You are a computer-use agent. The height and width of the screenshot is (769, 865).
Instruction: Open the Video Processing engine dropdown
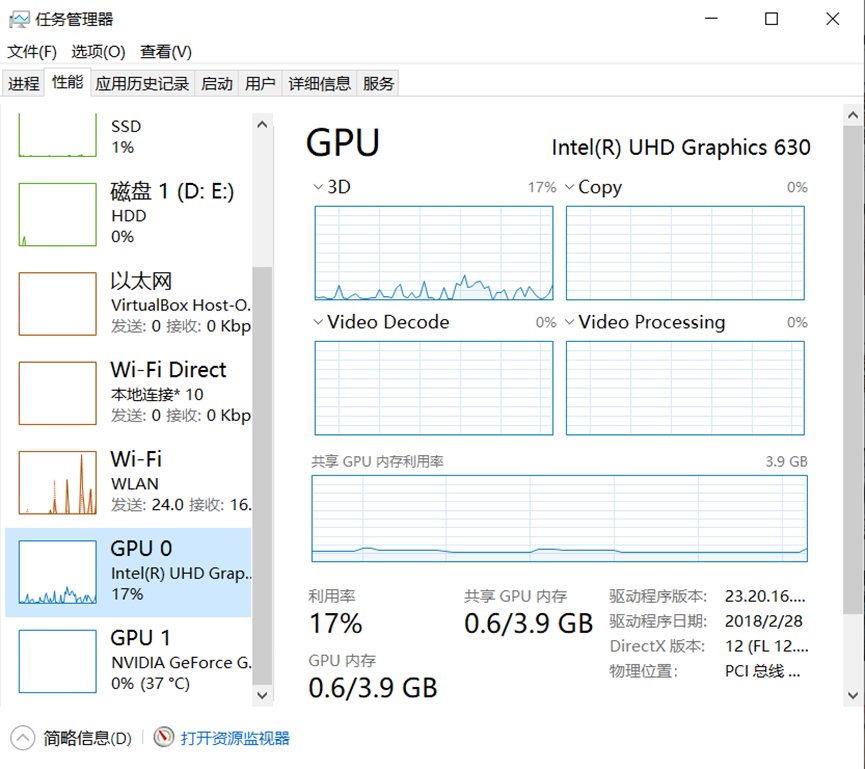(x=570, y=322)
